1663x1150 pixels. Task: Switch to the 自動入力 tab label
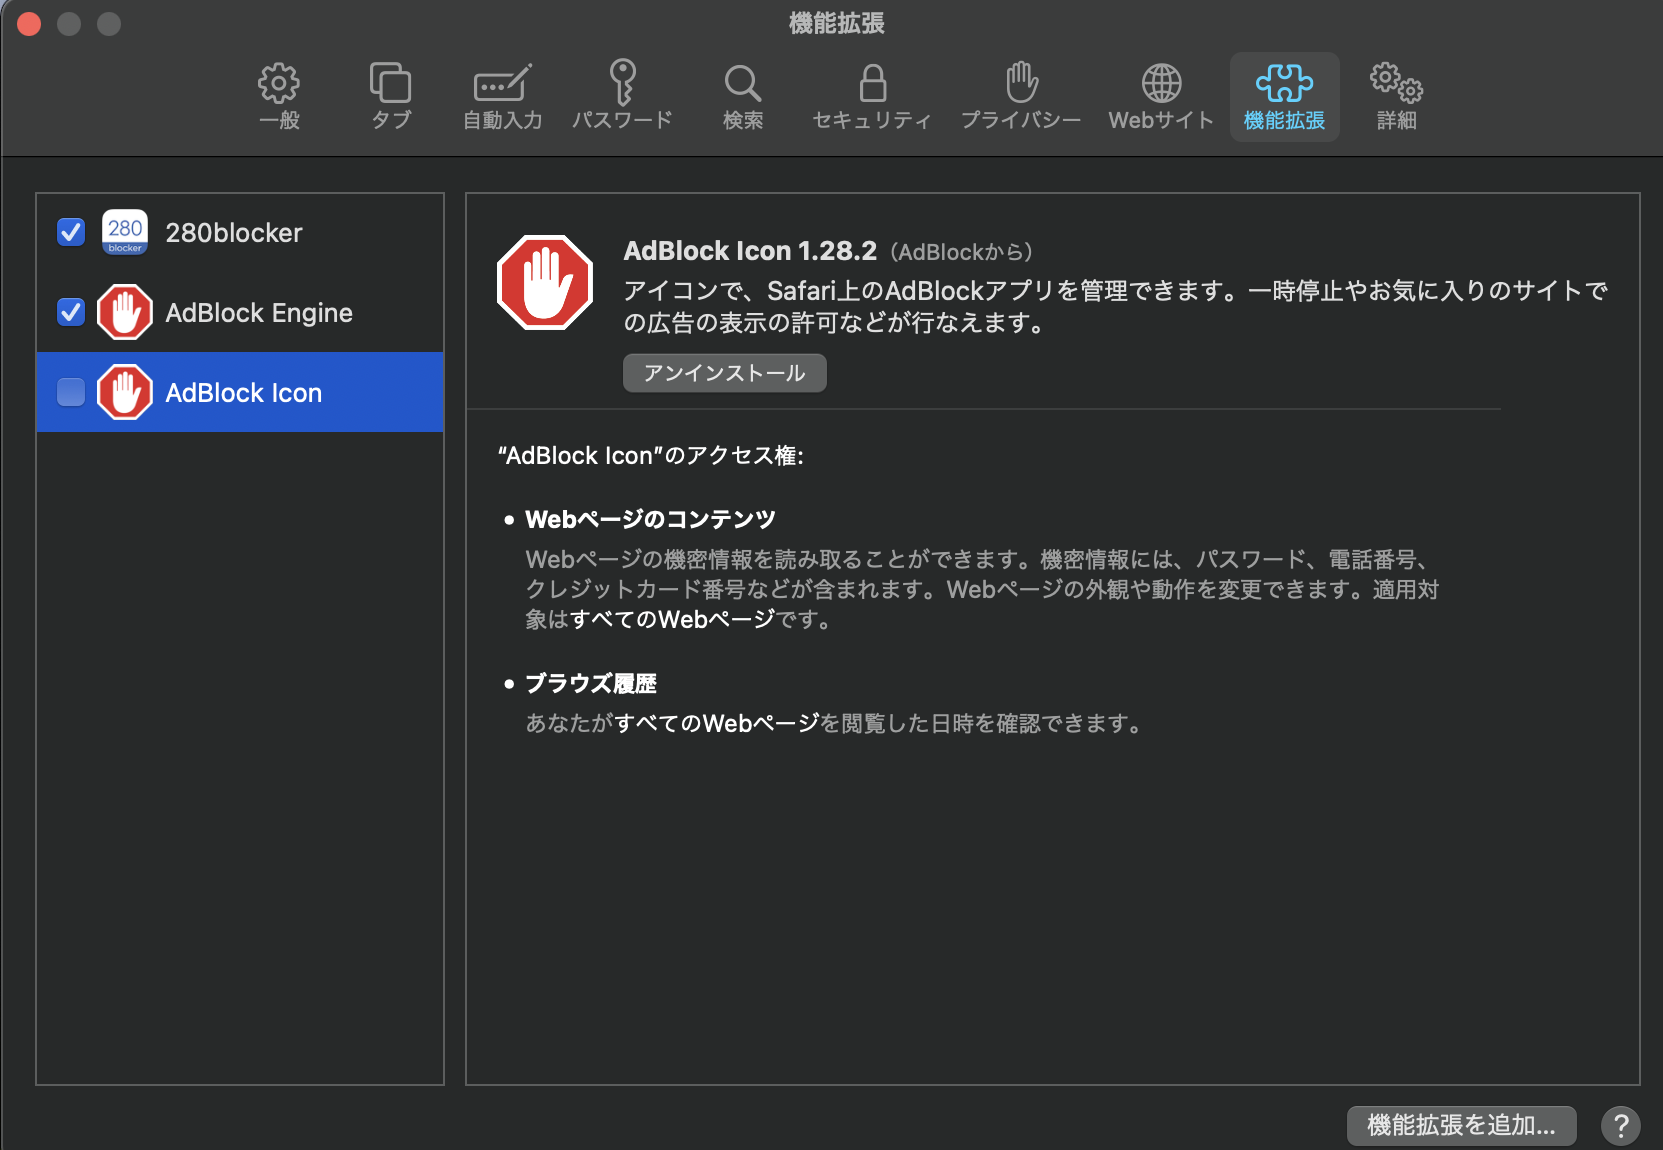pyautogui.click(x=503, y=120)
